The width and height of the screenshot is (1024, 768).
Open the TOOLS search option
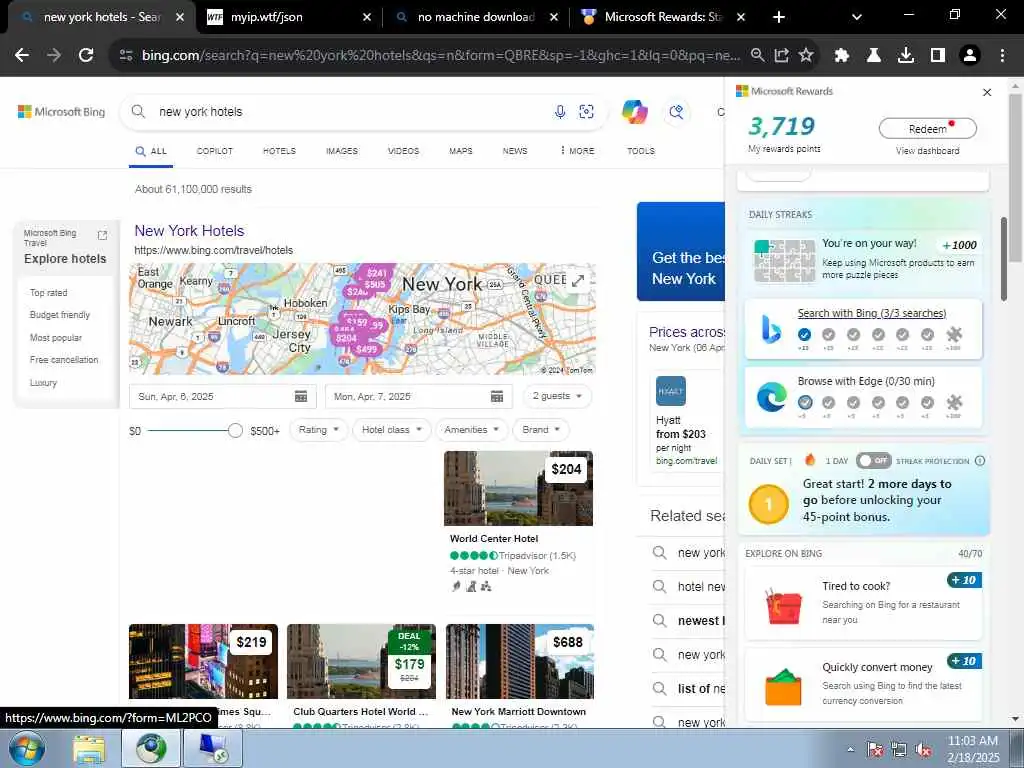(641, 151)
